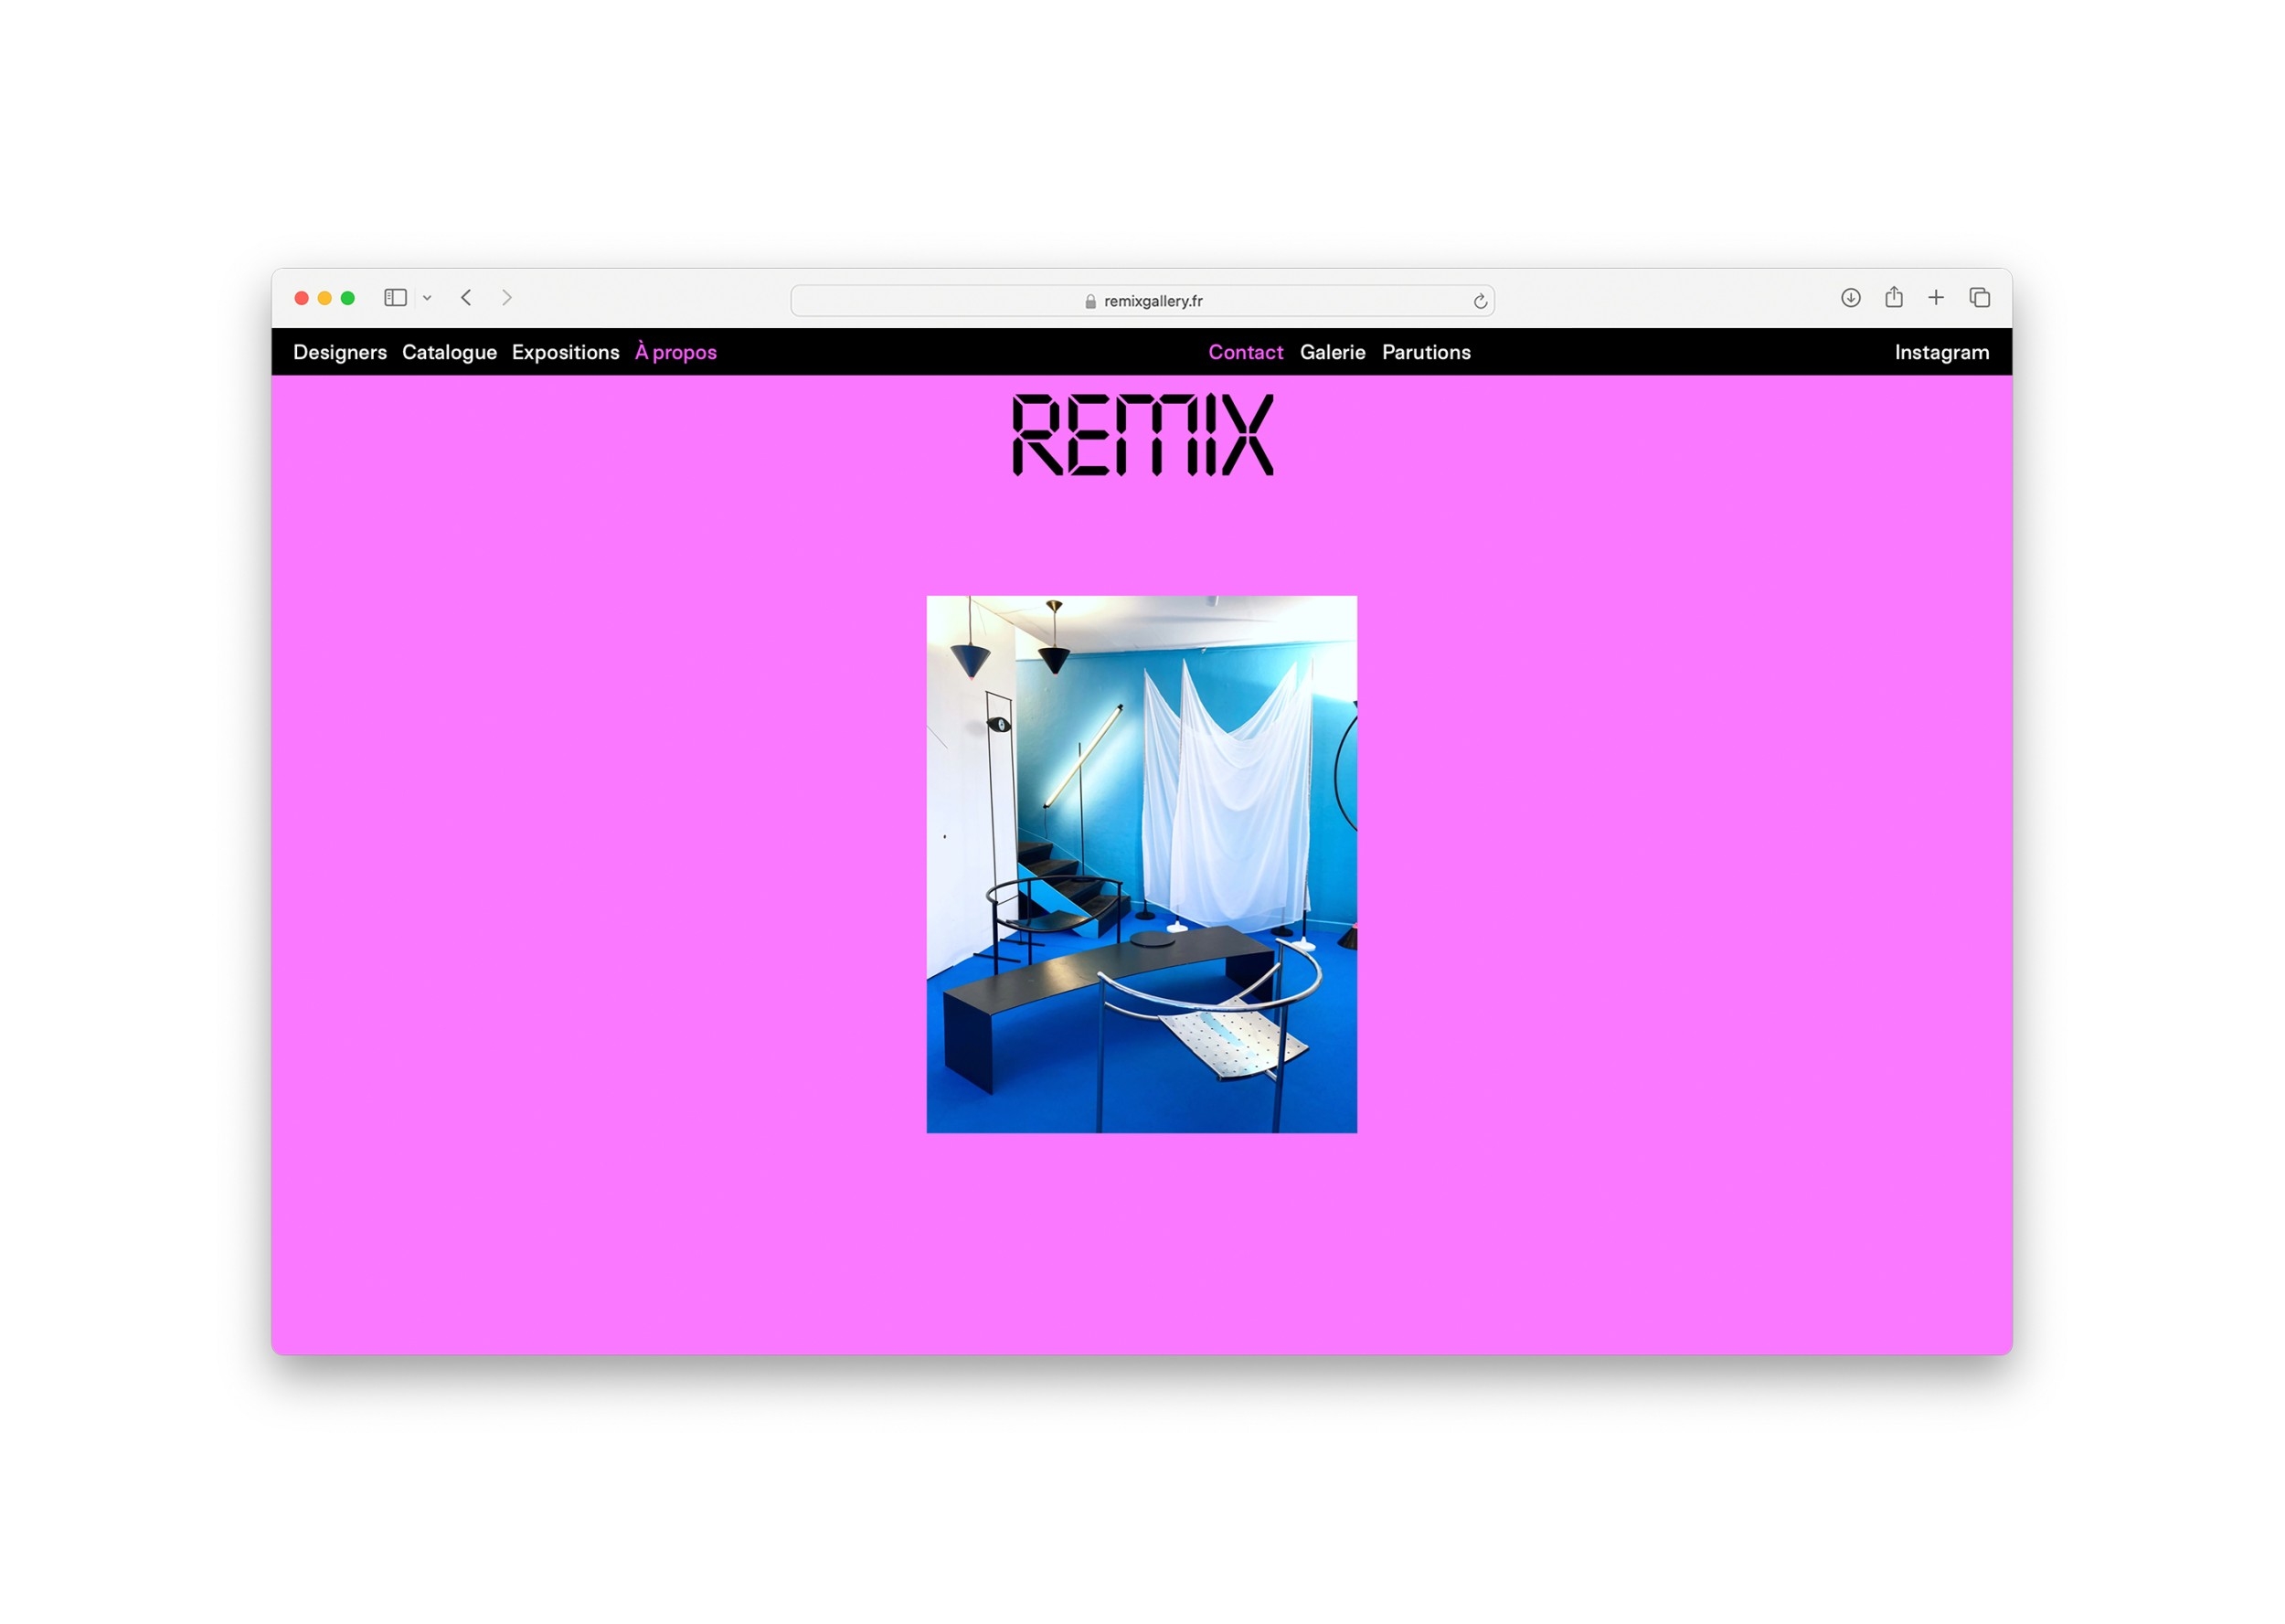Switch to the Parutions section
Screen dimensions: 2285x1624
point(1426,352)
